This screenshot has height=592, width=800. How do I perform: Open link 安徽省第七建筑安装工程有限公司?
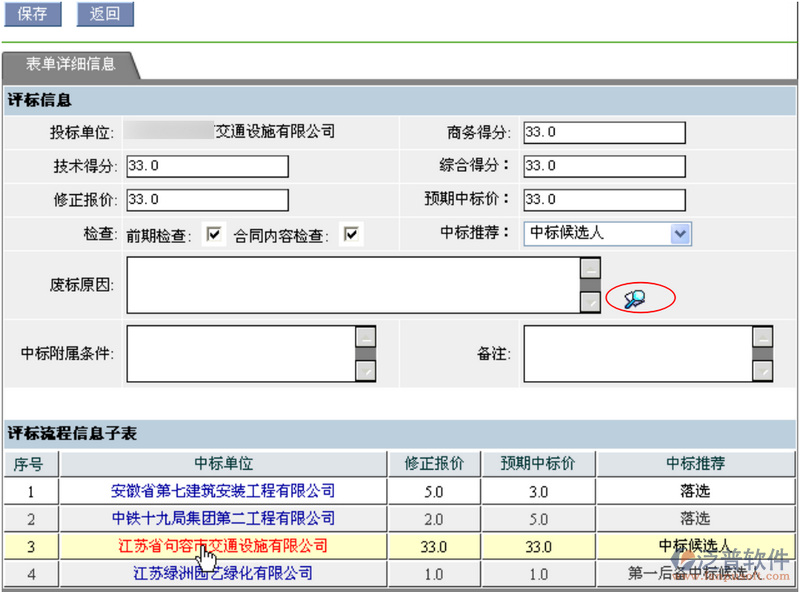click(x=222, y=491)
